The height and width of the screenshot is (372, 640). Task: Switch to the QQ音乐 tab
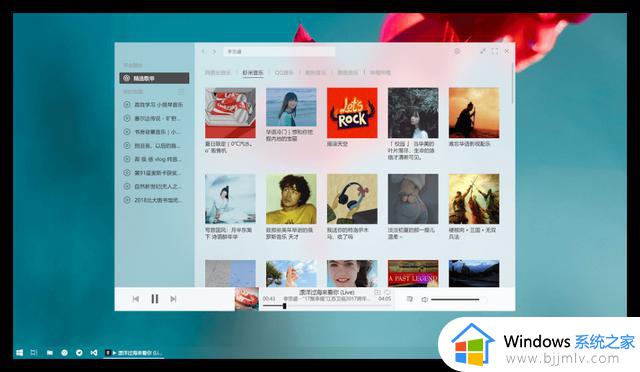point(284,73)
